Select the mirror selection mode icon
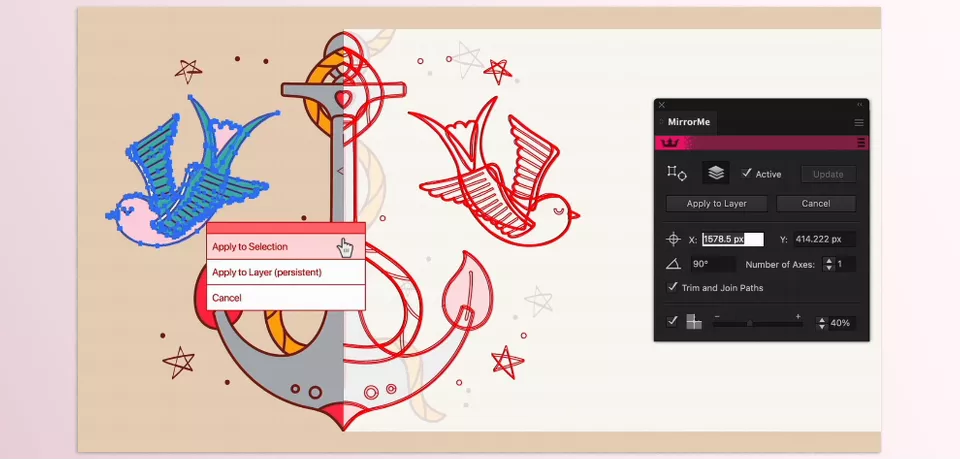 pyautogui.click(x=677, y=173)
